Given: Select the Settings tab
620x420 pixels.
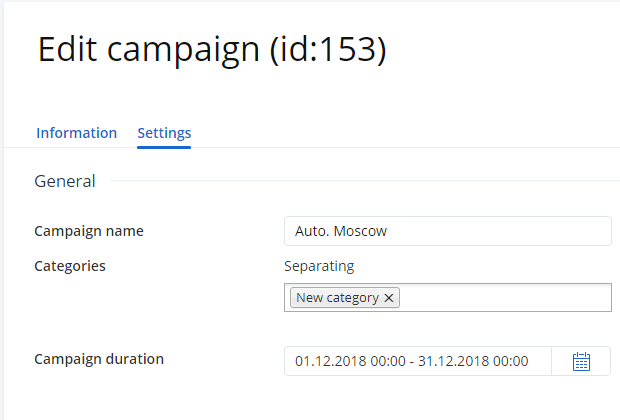Looking at the screenshot, I should pos(164,133).
